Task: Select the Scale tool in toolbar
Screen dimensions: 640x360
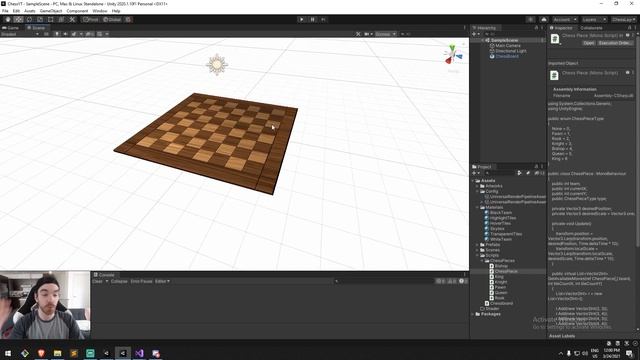Action: (x=40, y=19)
